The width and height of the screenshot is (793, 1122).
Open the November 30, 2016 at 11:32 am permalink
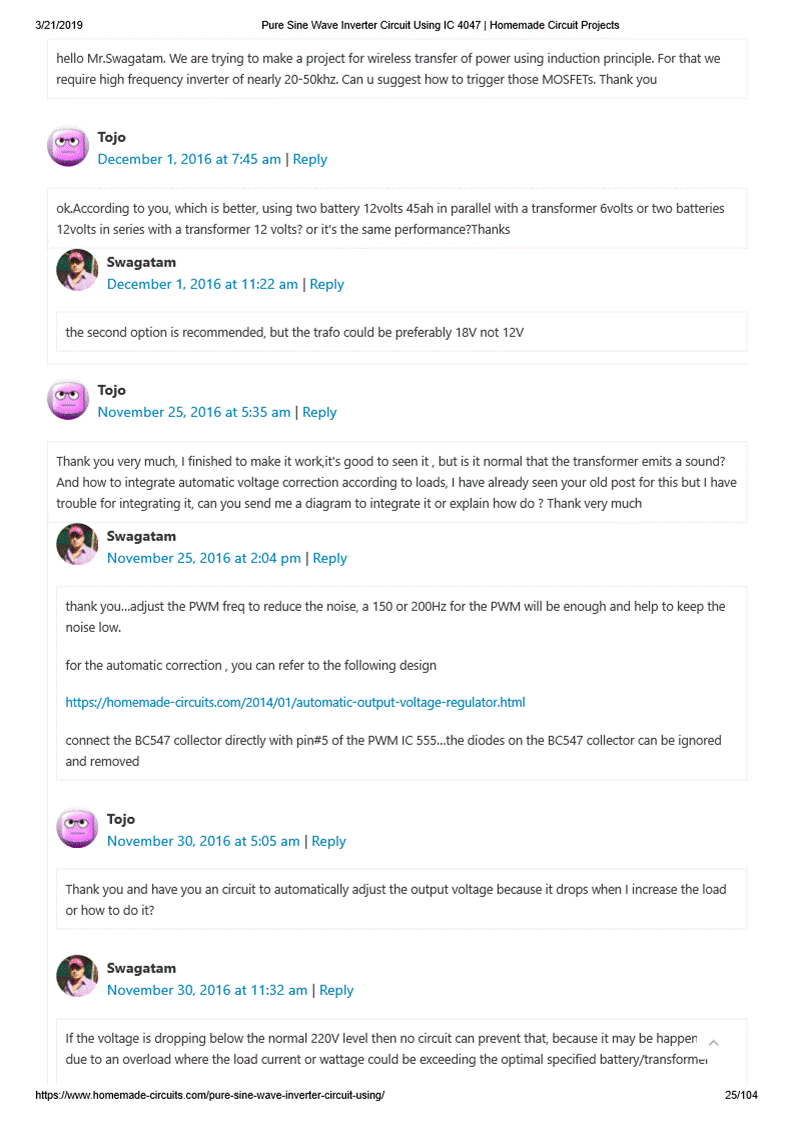point(207,990)
